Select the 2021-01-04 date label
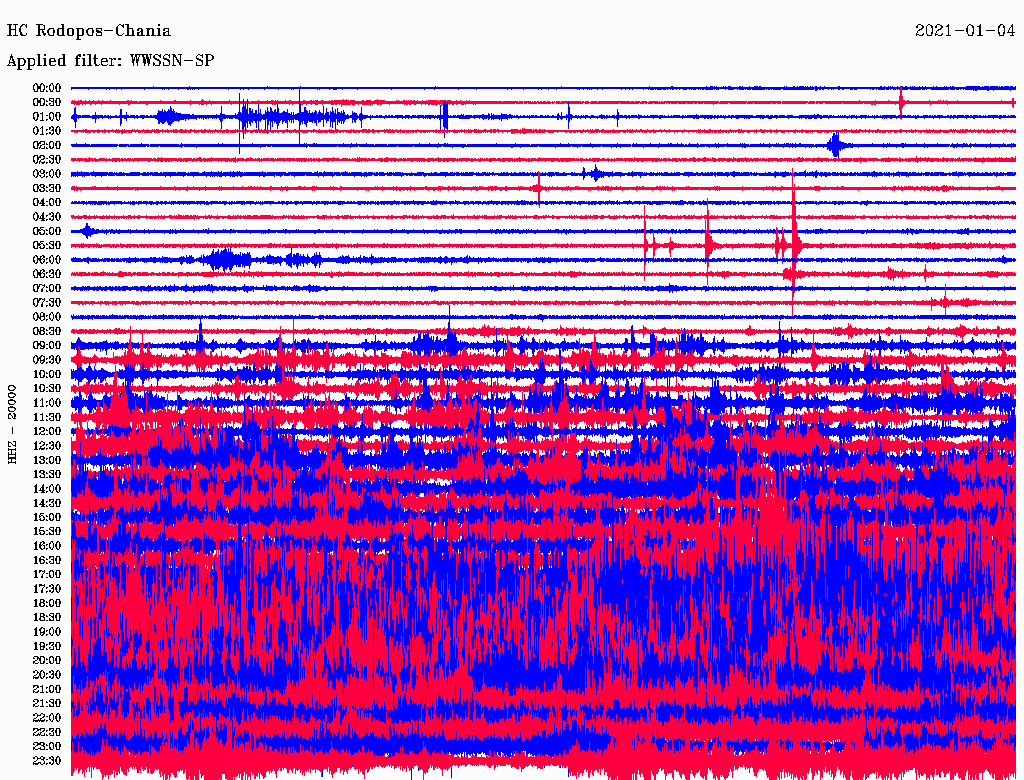The image size is (1024, 780). click(966, 31)
